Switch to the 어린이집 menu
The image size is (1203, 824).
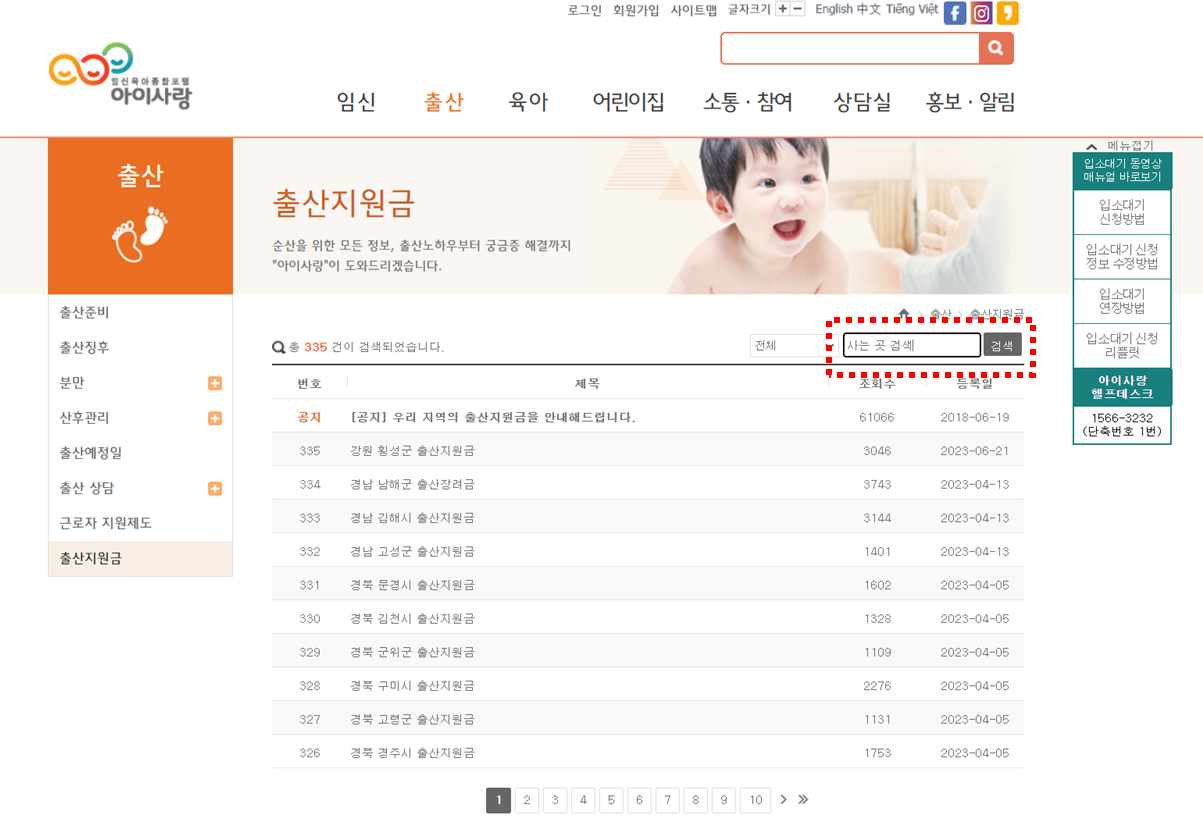pyautogui.click(x=627, y=101)
